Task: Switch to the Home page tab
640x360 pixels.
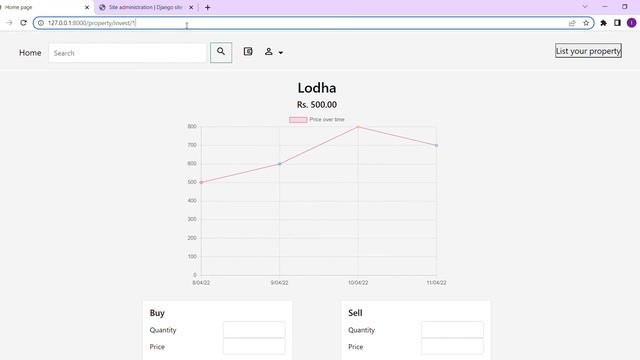Action: tap(45, 7)
